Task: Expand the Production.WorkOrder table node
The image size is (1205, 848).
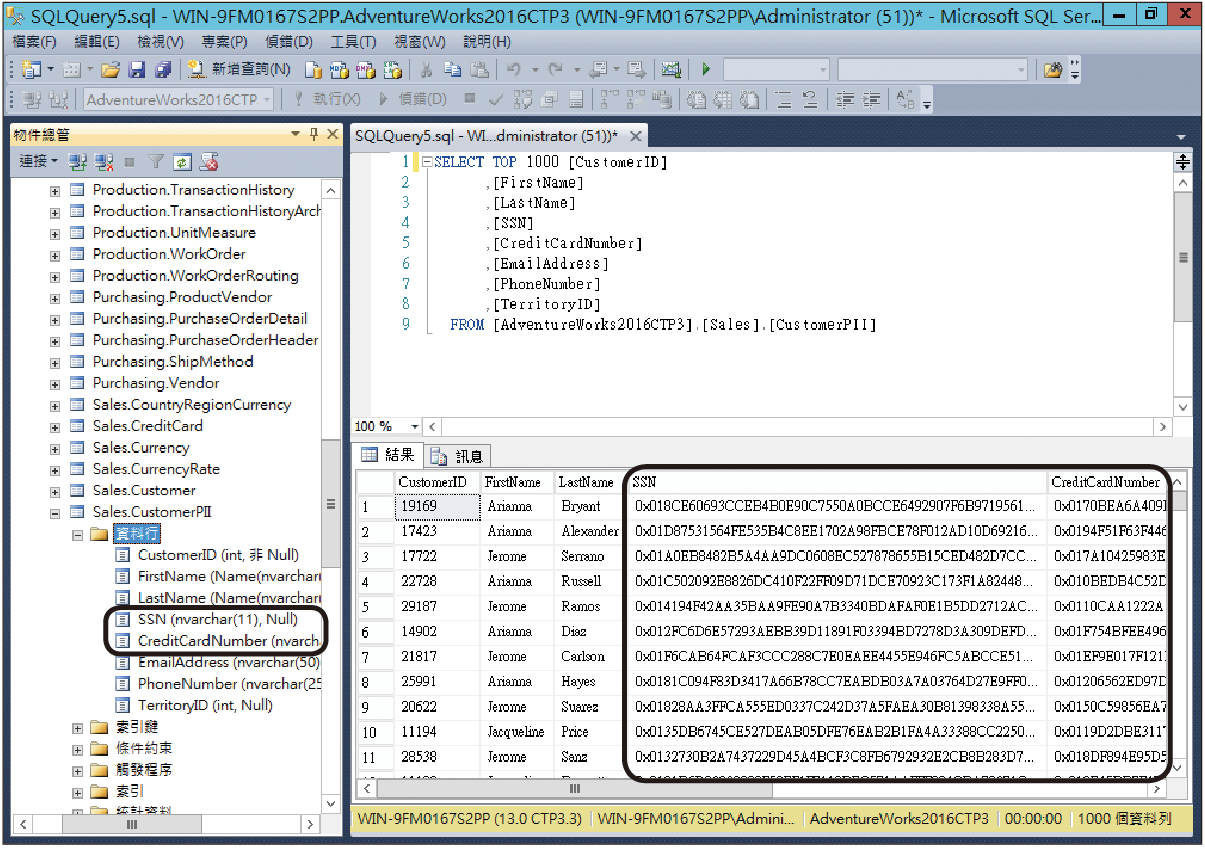Action: [x=55, y=254]
